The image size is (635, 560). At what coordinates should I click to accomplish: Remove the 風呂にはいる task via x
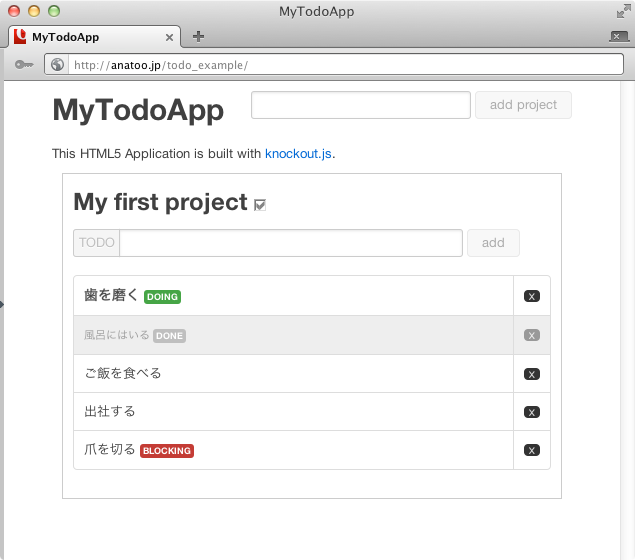[x=532, y=335]
